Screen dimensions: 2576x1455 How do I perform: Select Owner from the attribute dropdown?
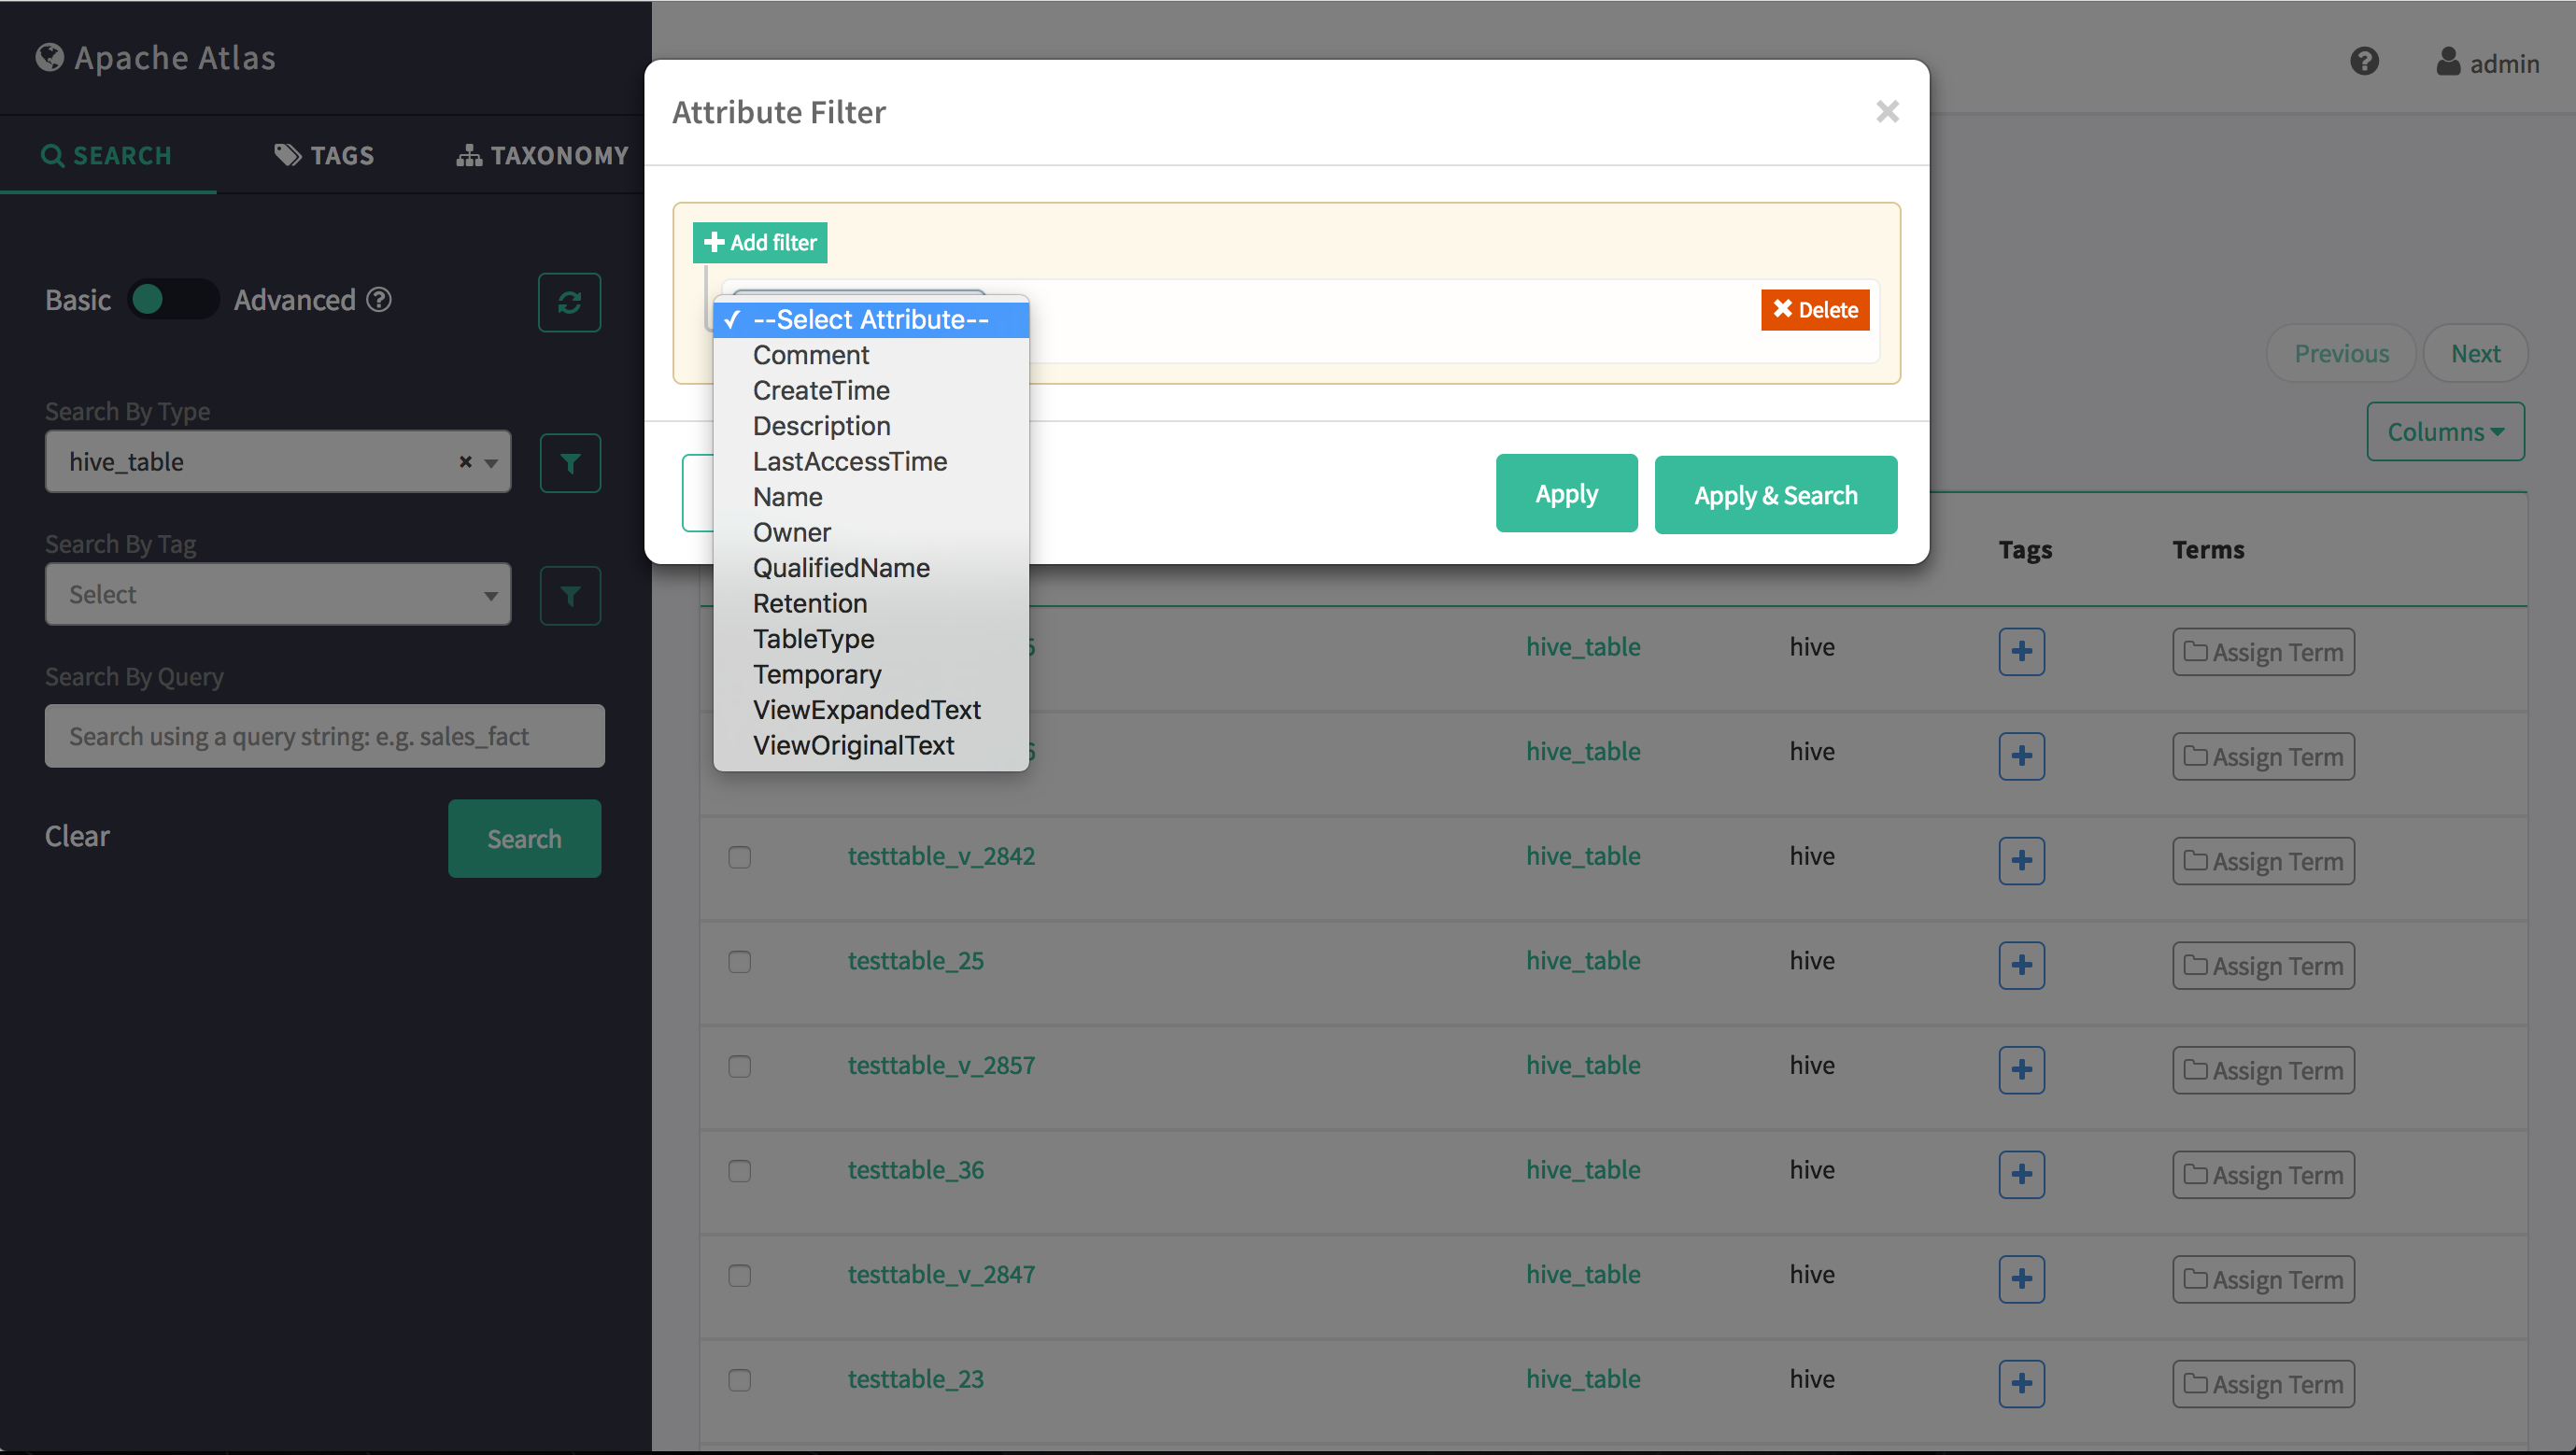[791, 532]
